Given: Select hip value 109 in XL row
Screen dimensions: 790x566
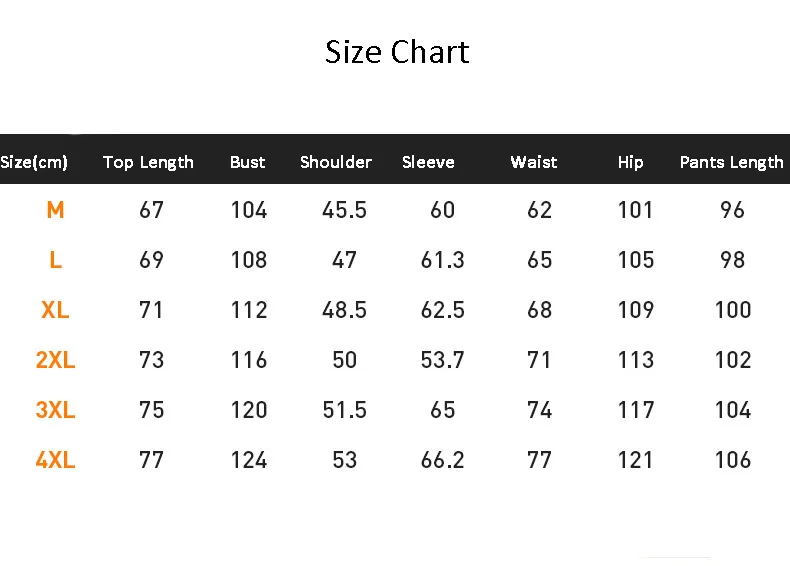Looking at the screenshot, I should pyautogui.click(x=636, y=310).
